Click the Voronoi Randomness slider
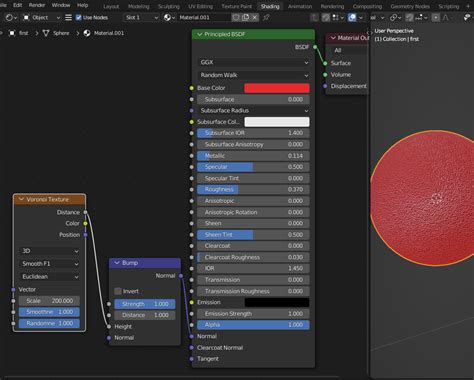Screen dimensions: 474x380 pos(49,323)
